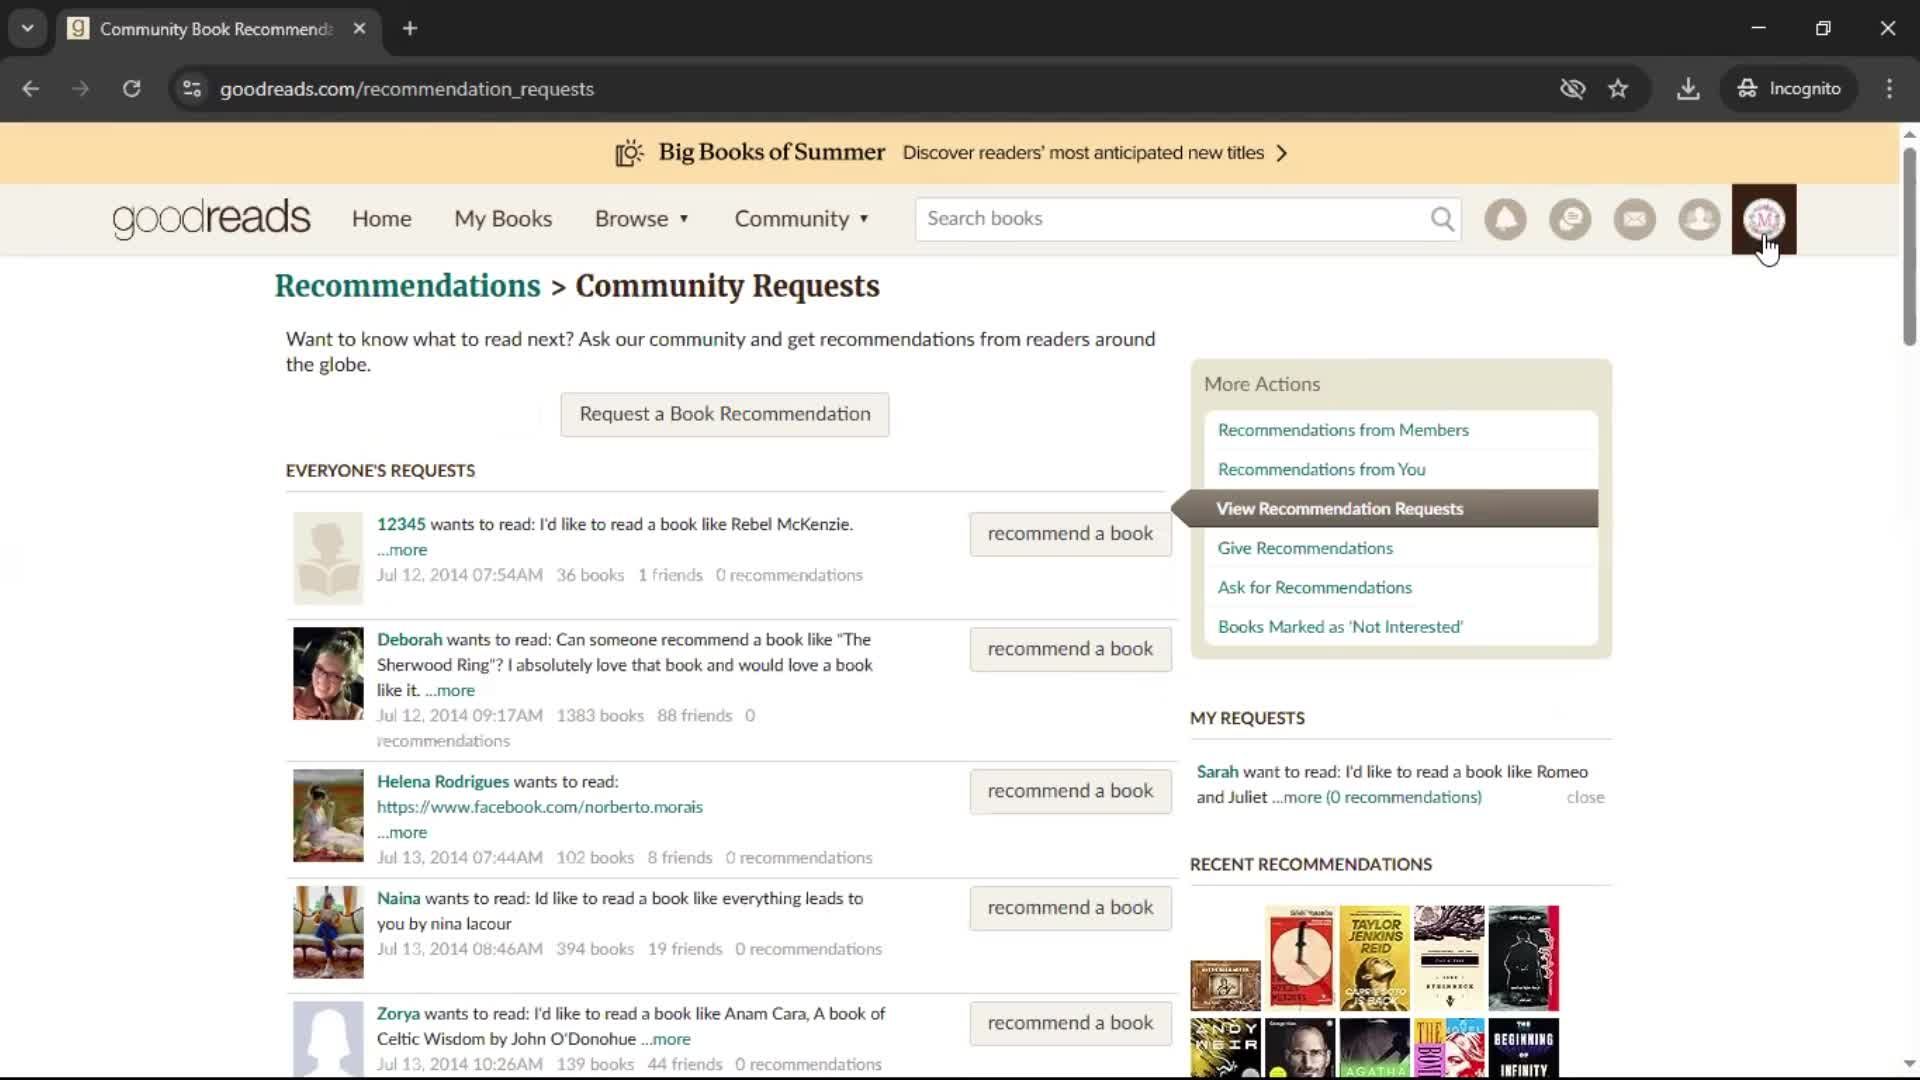The image size is (1920, 1080).
Task: Recommend a book for Helena Rodrigues
Action: point(1070,791)
